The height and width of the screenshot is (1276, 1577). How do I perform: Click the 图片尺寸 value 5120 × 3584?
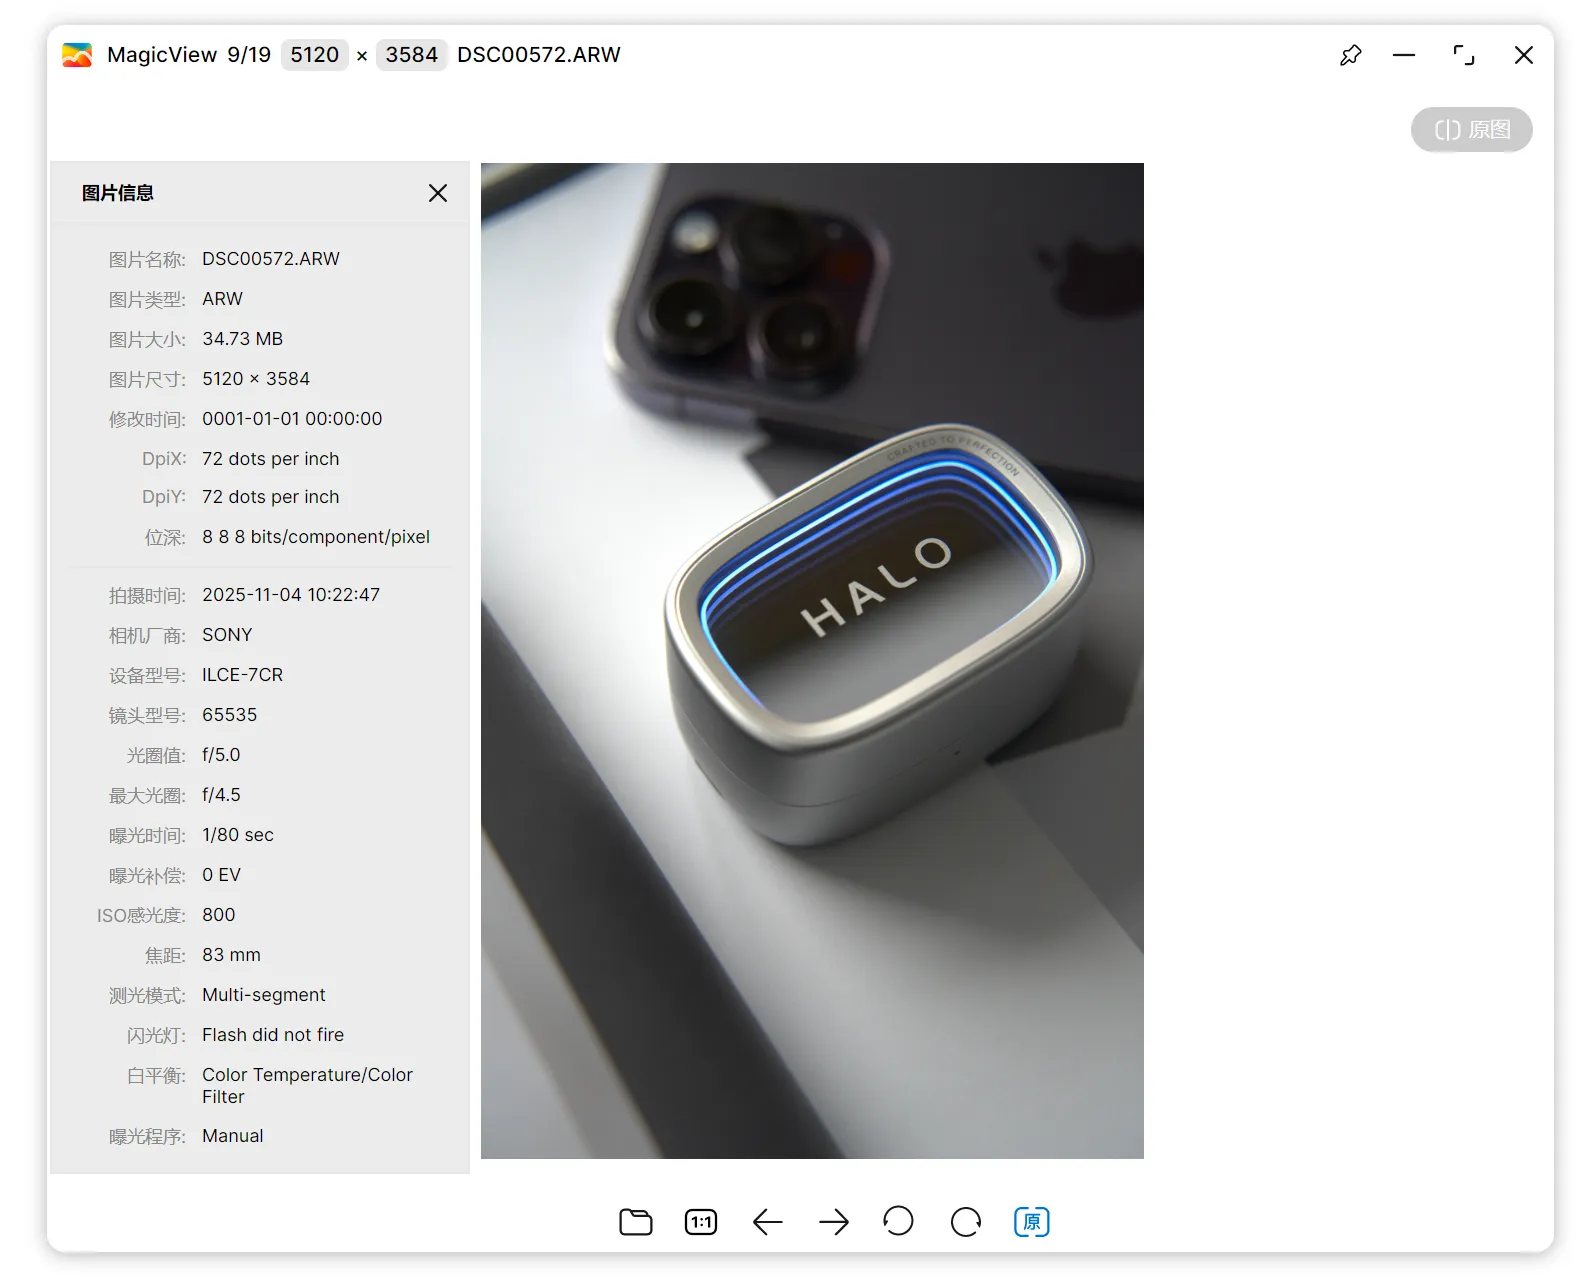click(x=256, y=379)
